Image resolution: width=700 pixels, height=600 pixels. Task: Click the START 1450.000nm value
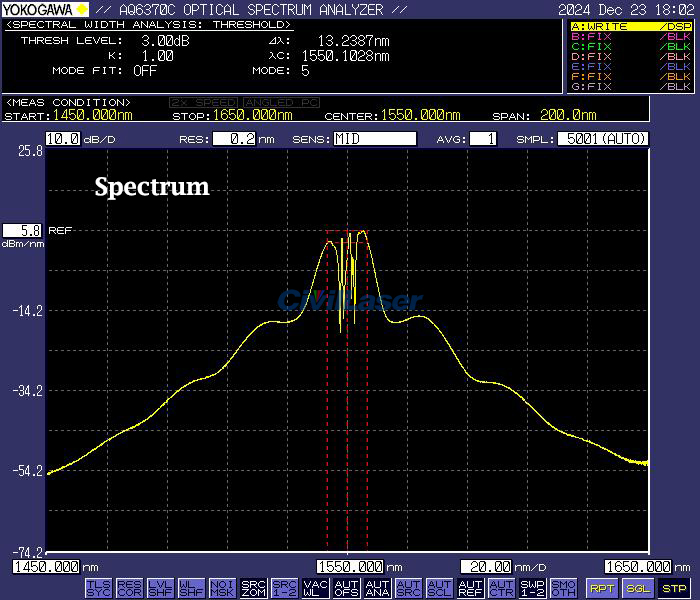(x=92, y=115)
